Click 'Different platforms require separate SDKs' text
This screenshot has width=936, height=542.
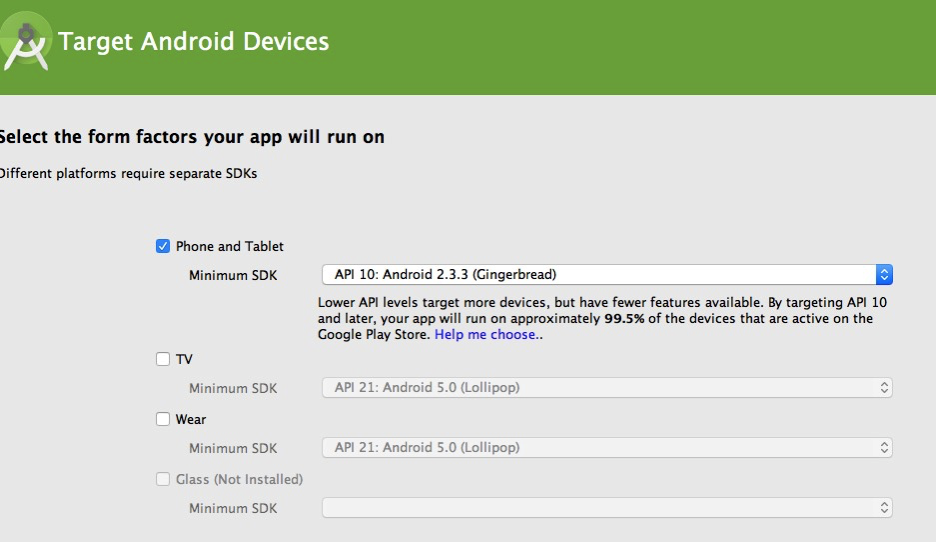click(128, 174)
